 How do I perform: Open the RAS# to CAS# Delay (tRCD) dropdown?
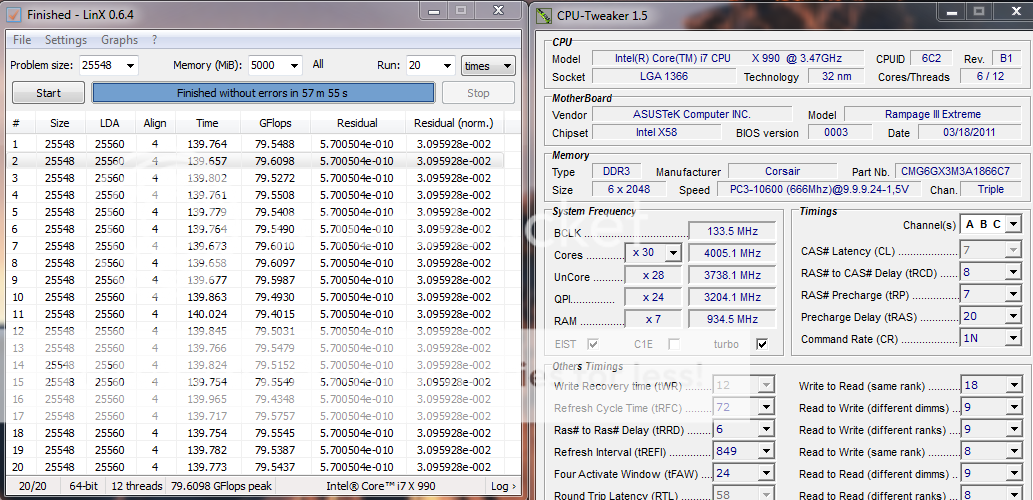tap(1013, 272)
